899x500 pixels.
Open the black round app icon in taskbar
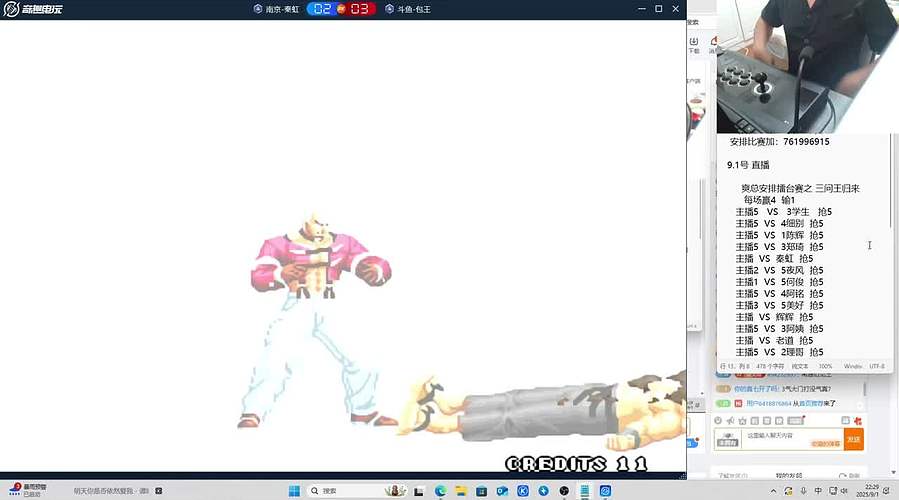[564, 491]
